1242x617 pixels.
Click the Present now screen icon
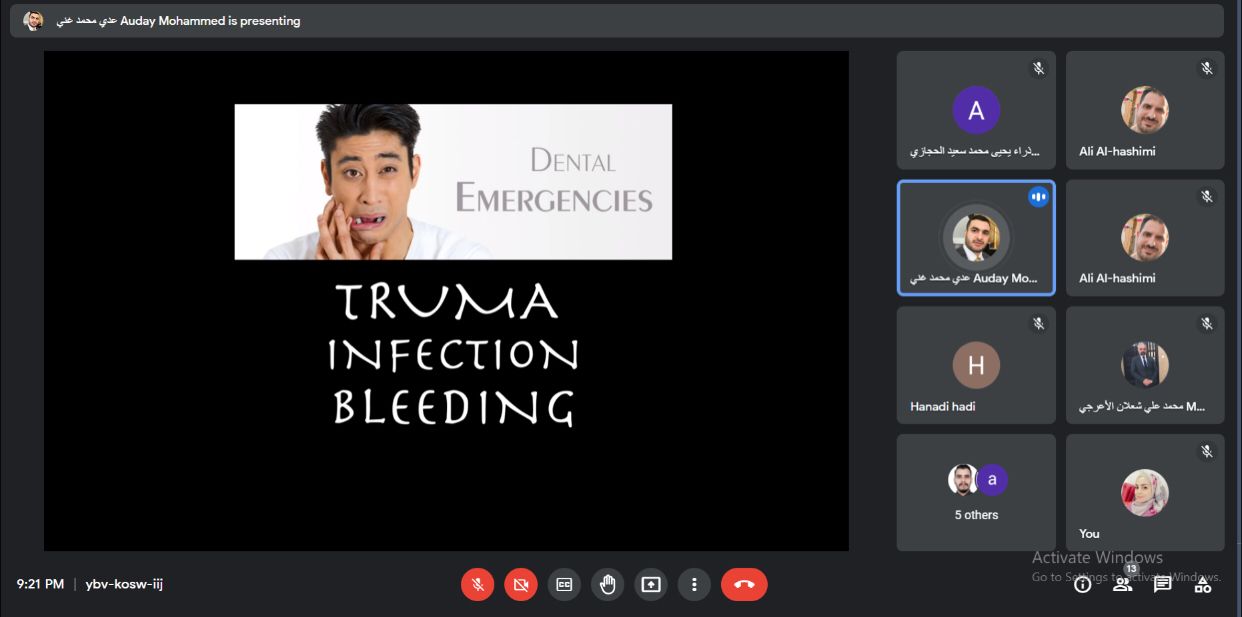[651, 585]
